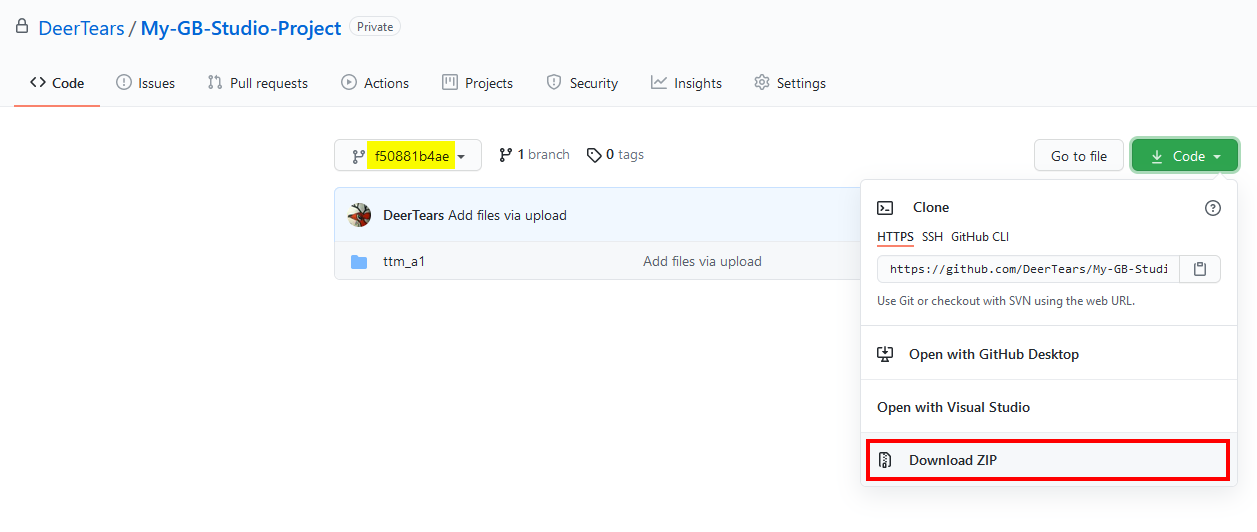Click the tag icon beside 0 tags

click(594, 155)
